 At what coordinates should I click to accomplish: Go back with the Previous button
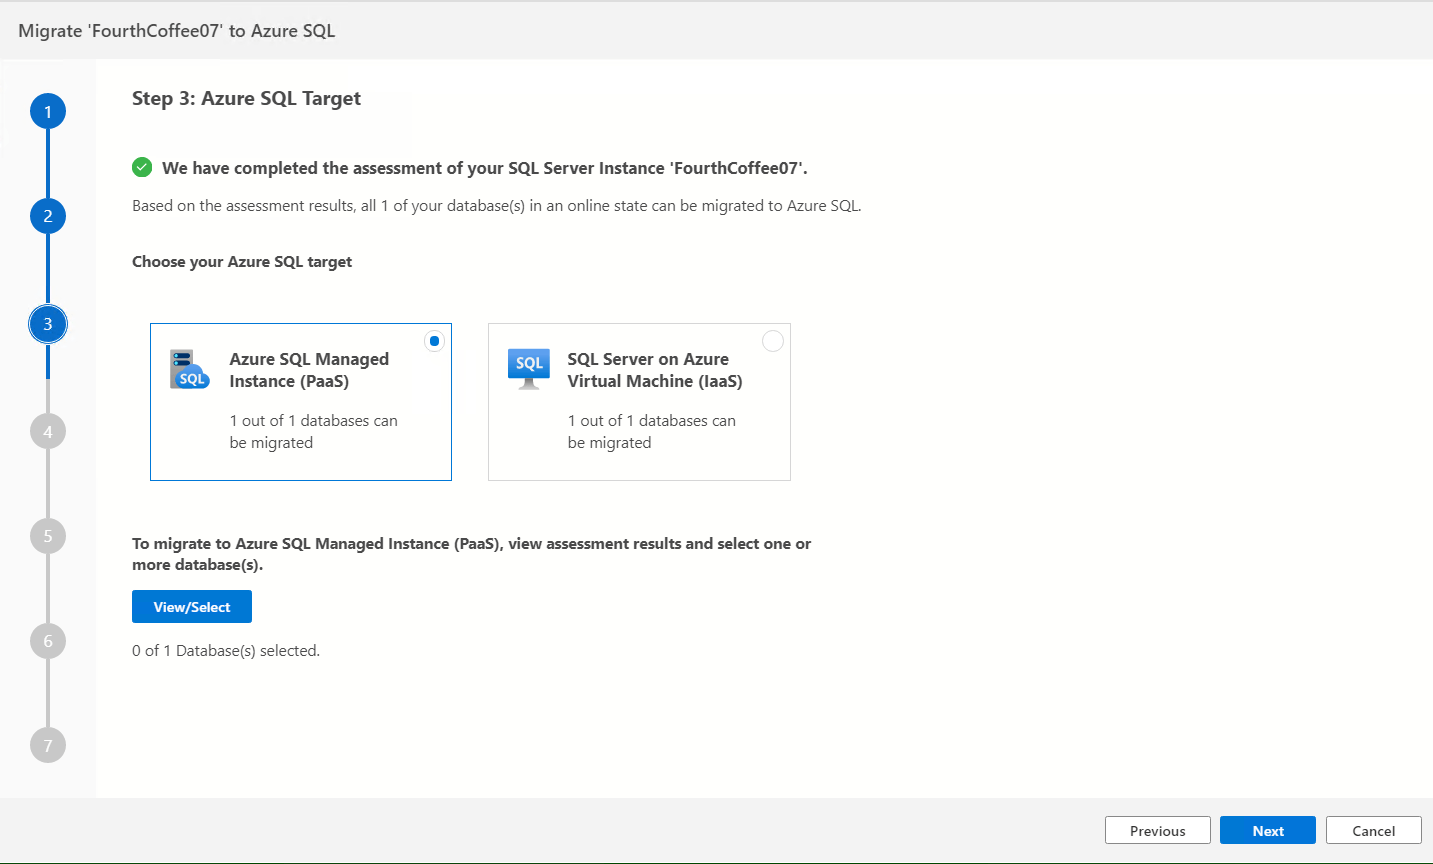(x=1157, y=831)
